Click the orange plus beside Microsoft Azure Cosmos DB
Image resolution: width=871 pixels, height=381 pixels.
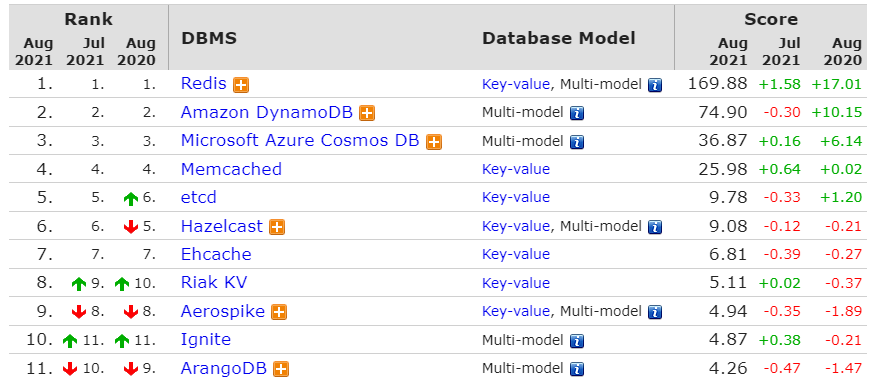[434, 142]
